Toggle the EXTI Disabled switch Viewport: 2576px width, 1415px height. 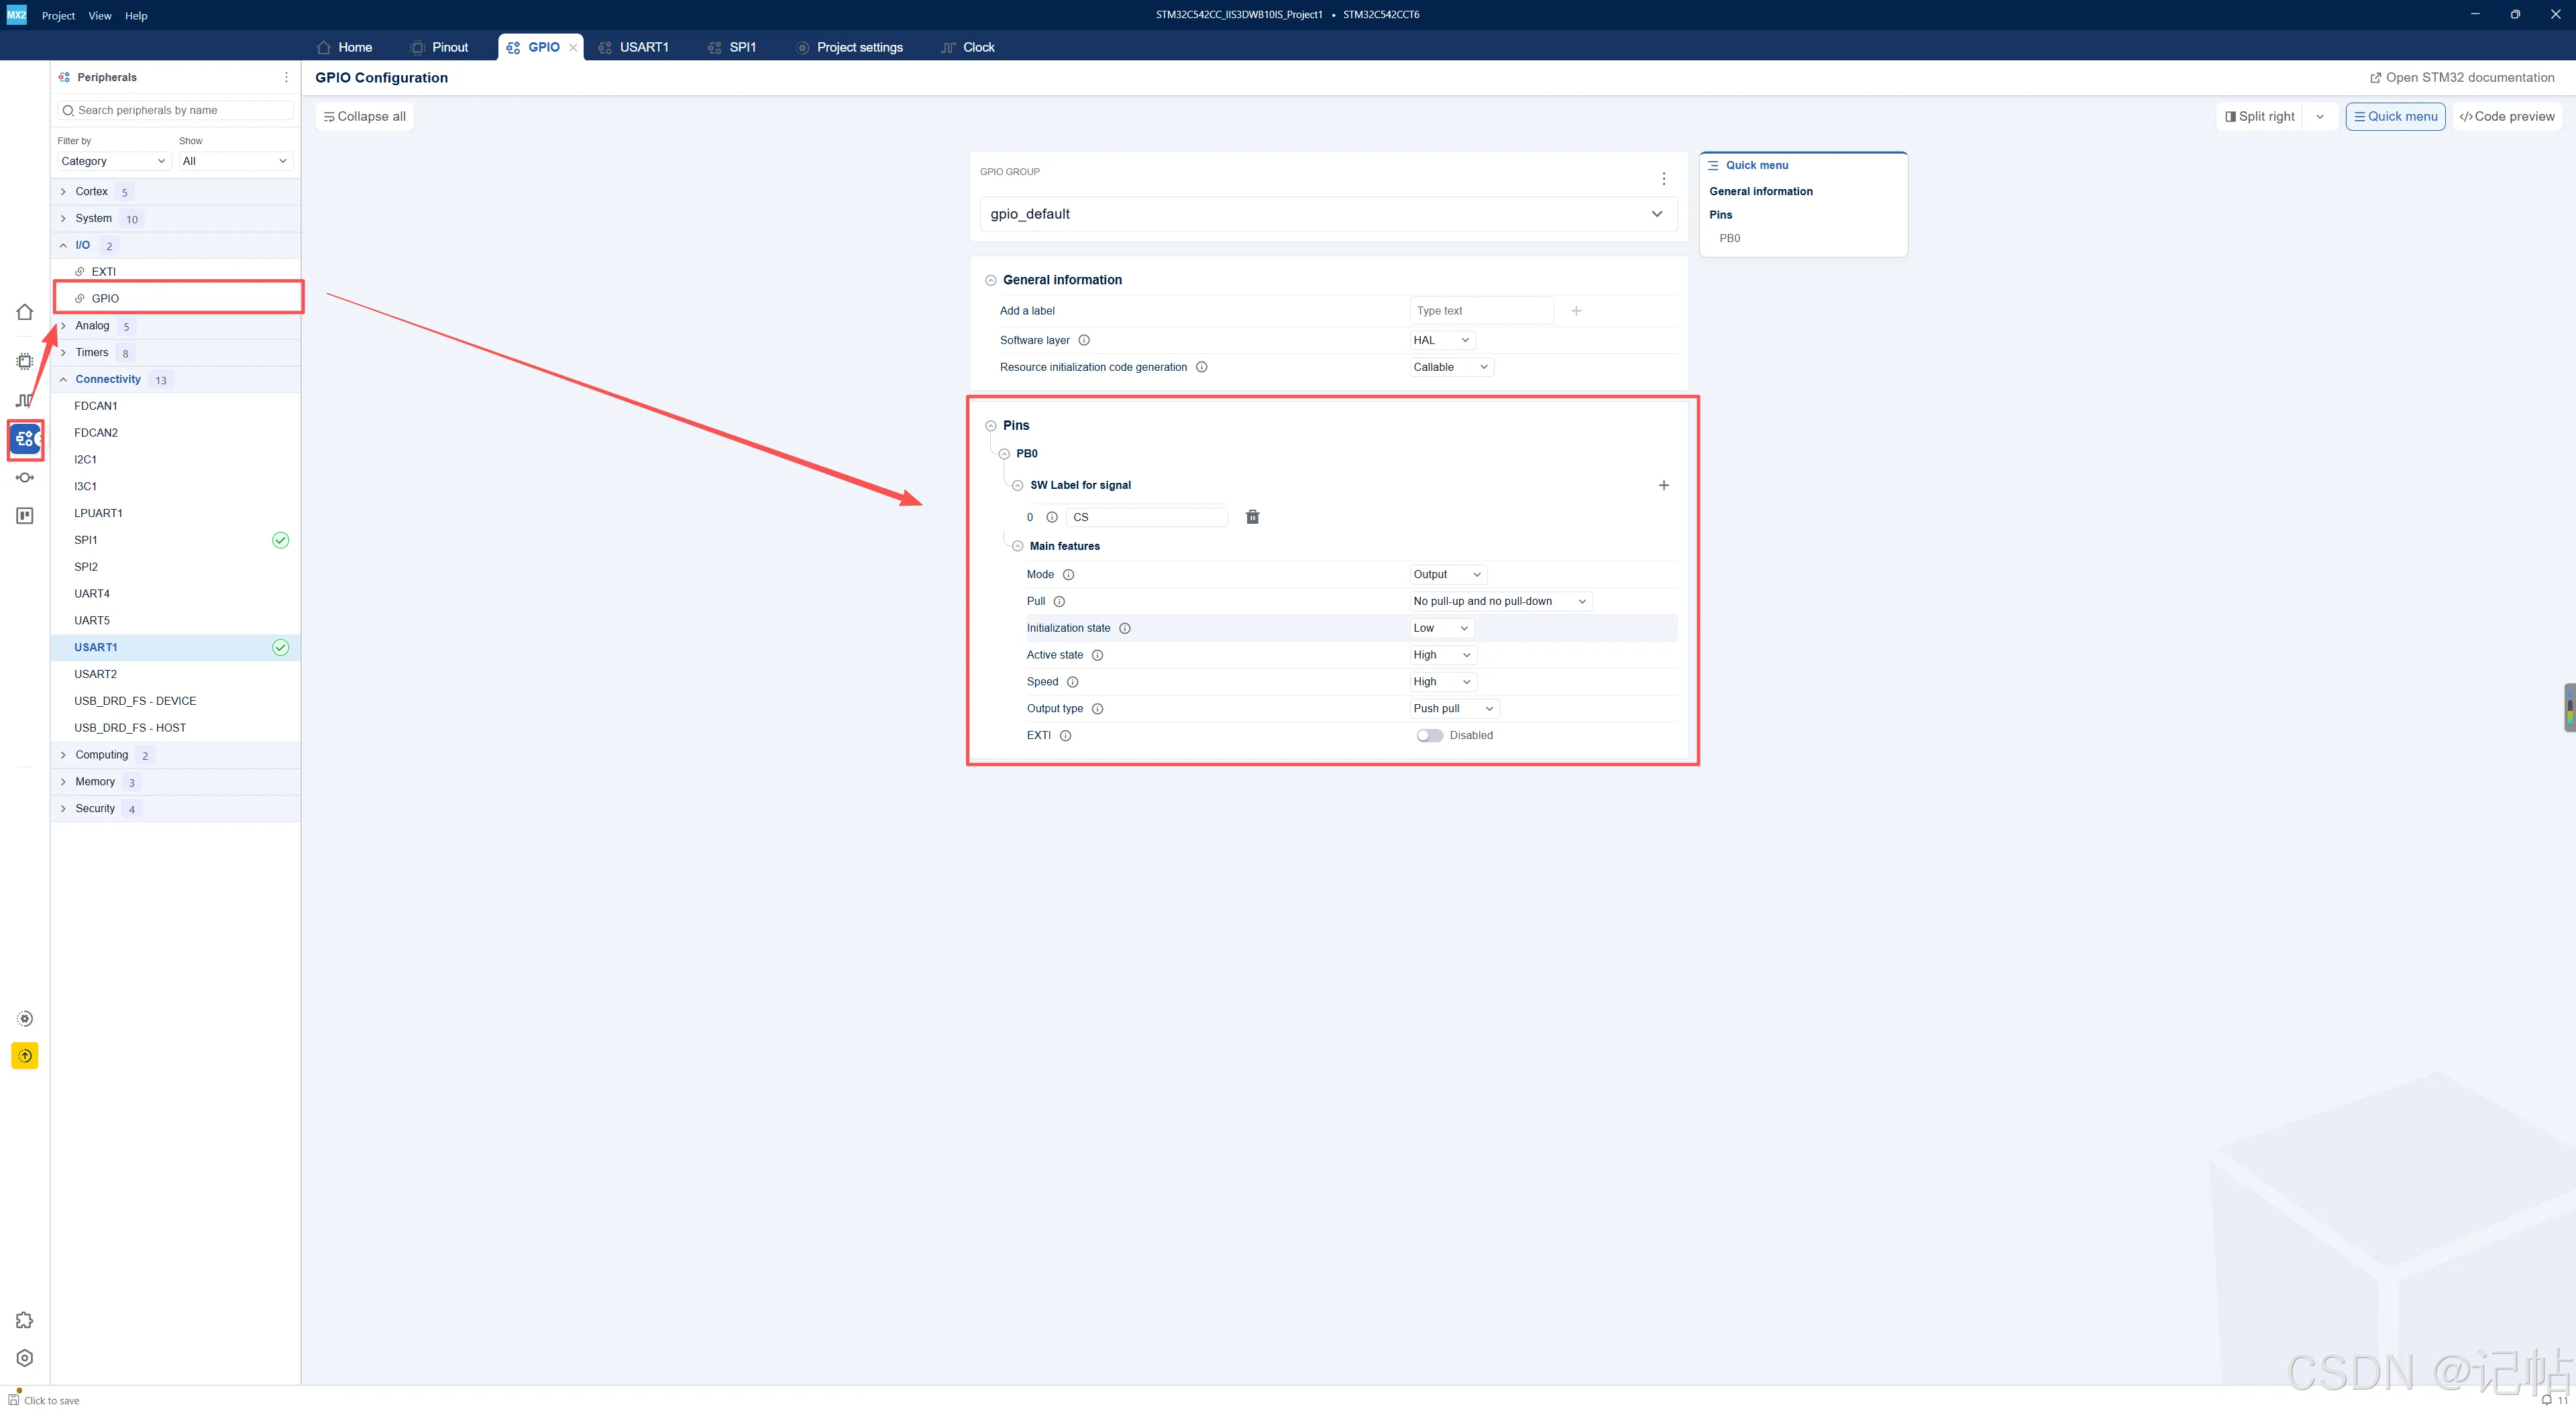tap(1429, 735)
